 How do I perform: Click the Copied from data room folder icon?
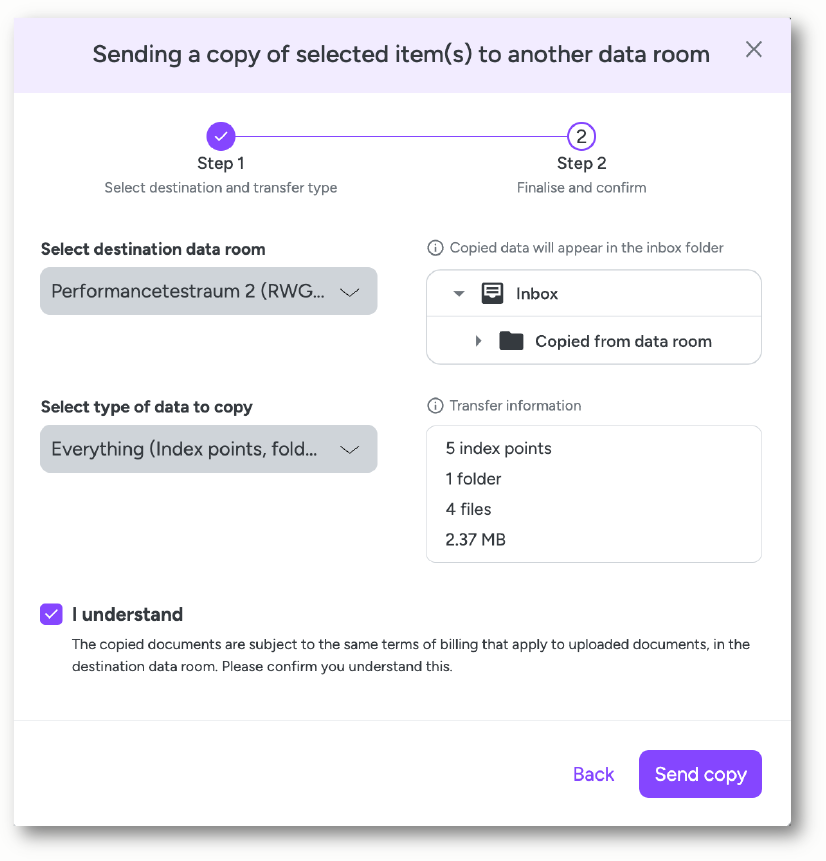pyautogui.click(x=511, y=341)
